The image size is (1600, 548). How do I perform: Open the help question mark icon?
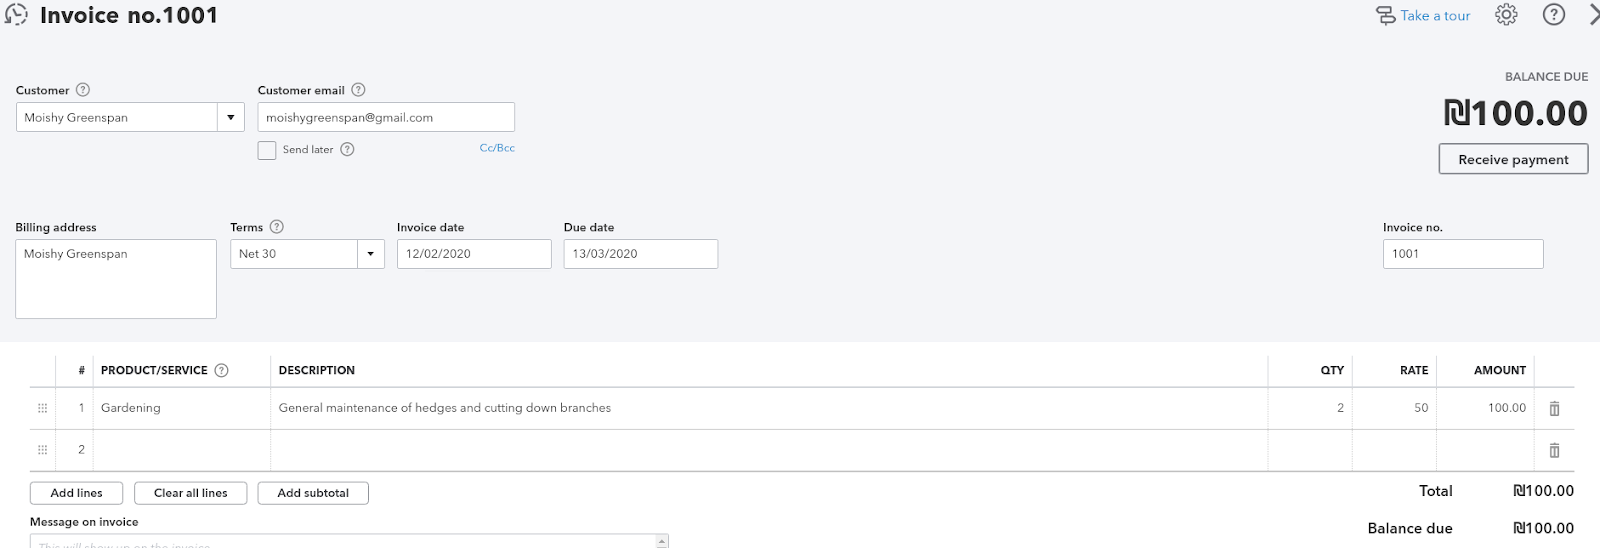[x=1553, y=15]
